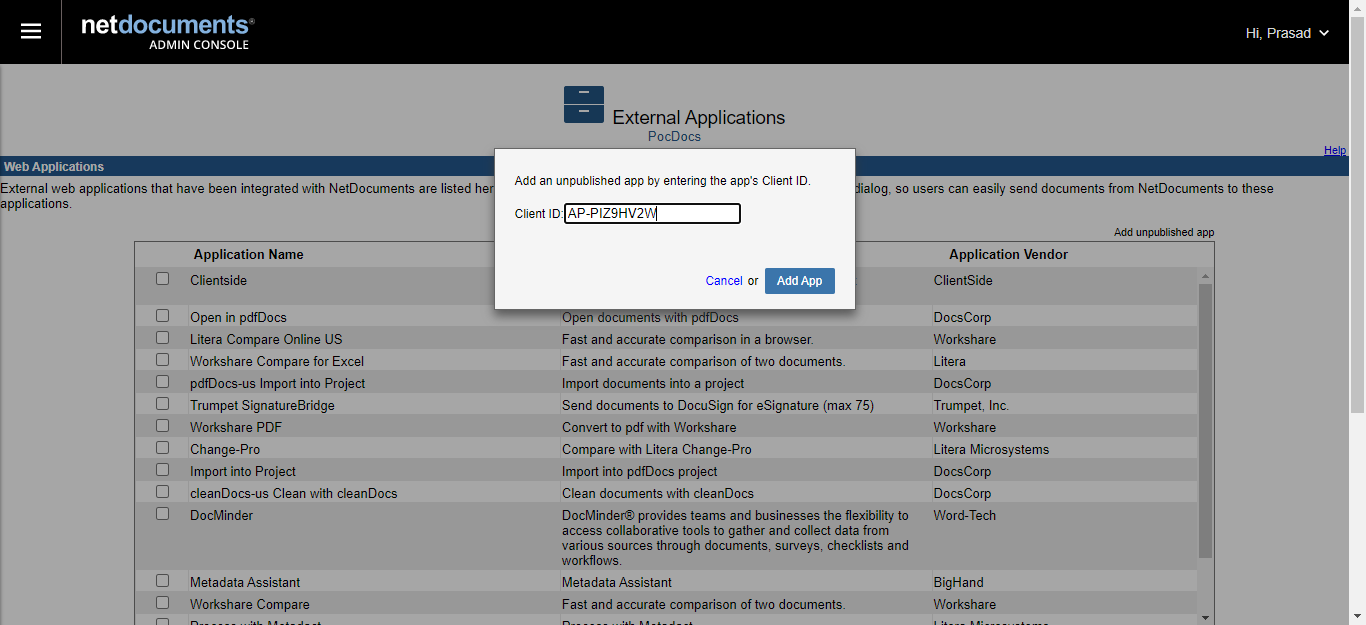Click the Word-Tech vendor cell

[x=964, y=515]
